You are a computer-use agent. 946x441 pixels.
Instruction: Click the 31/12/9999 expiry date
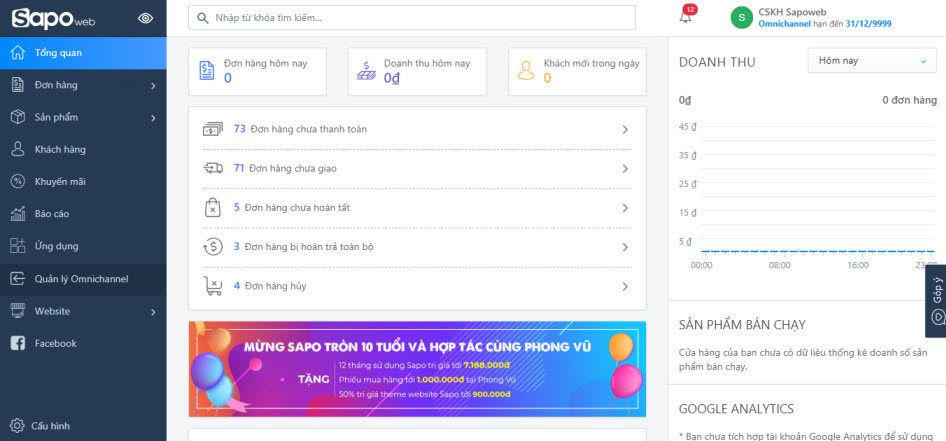pos(868,24)
